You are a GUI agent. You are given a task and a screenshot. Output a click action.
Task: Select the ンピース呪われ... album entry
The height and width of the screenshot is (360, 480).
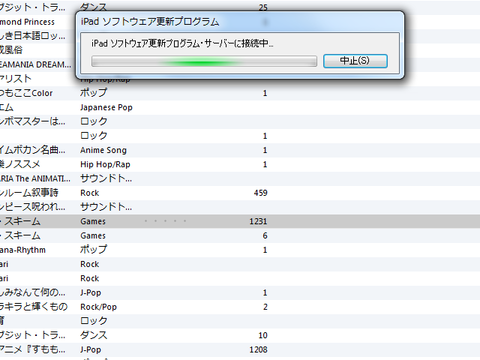pyautogui.click(x=33, y=207)
